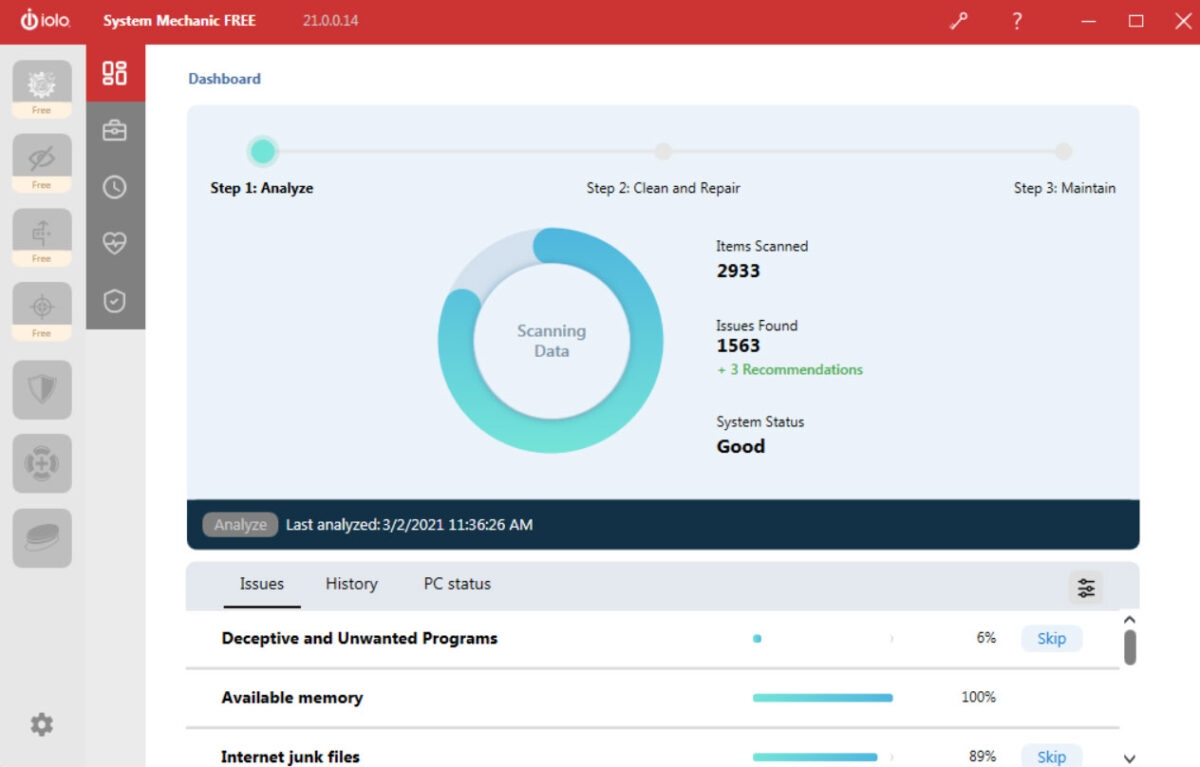Open the + 3 Recommendations link
Image resolution: width=1200 pixels, height=767 pixels.
790,369
